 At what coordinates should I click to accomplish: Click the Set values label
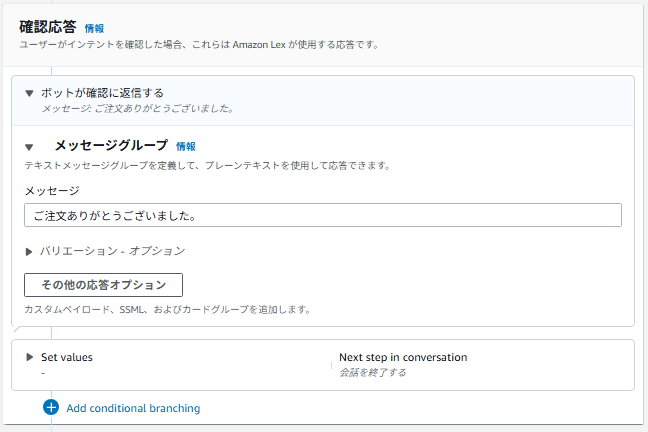click(67, 357)
